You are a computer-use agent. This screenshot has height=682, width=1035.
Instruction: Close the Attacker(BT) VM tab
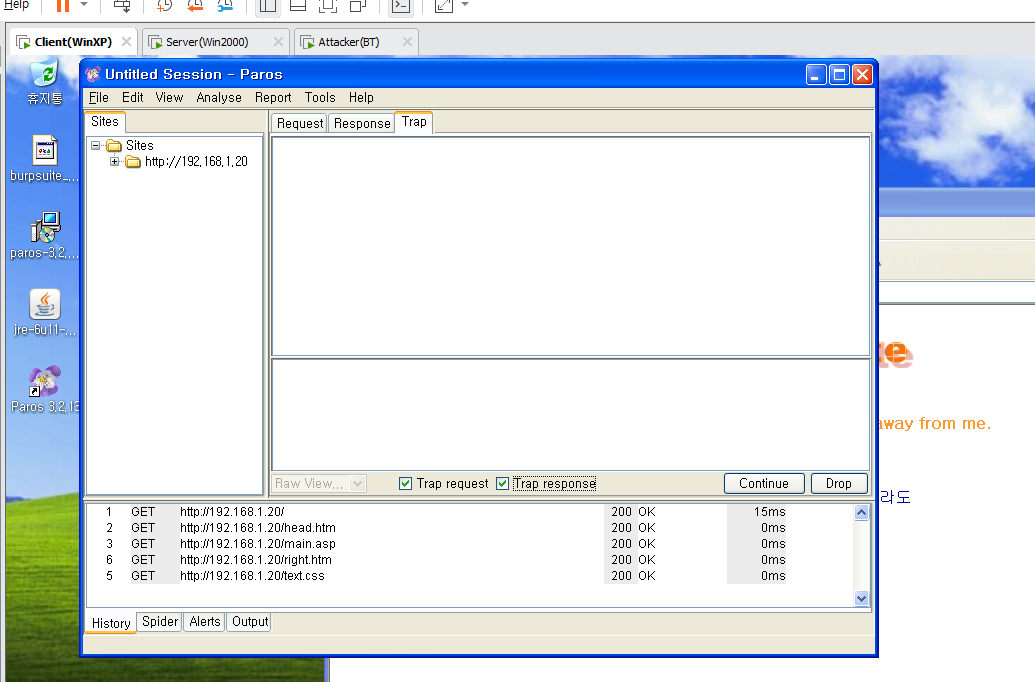(x=407, y=42)
